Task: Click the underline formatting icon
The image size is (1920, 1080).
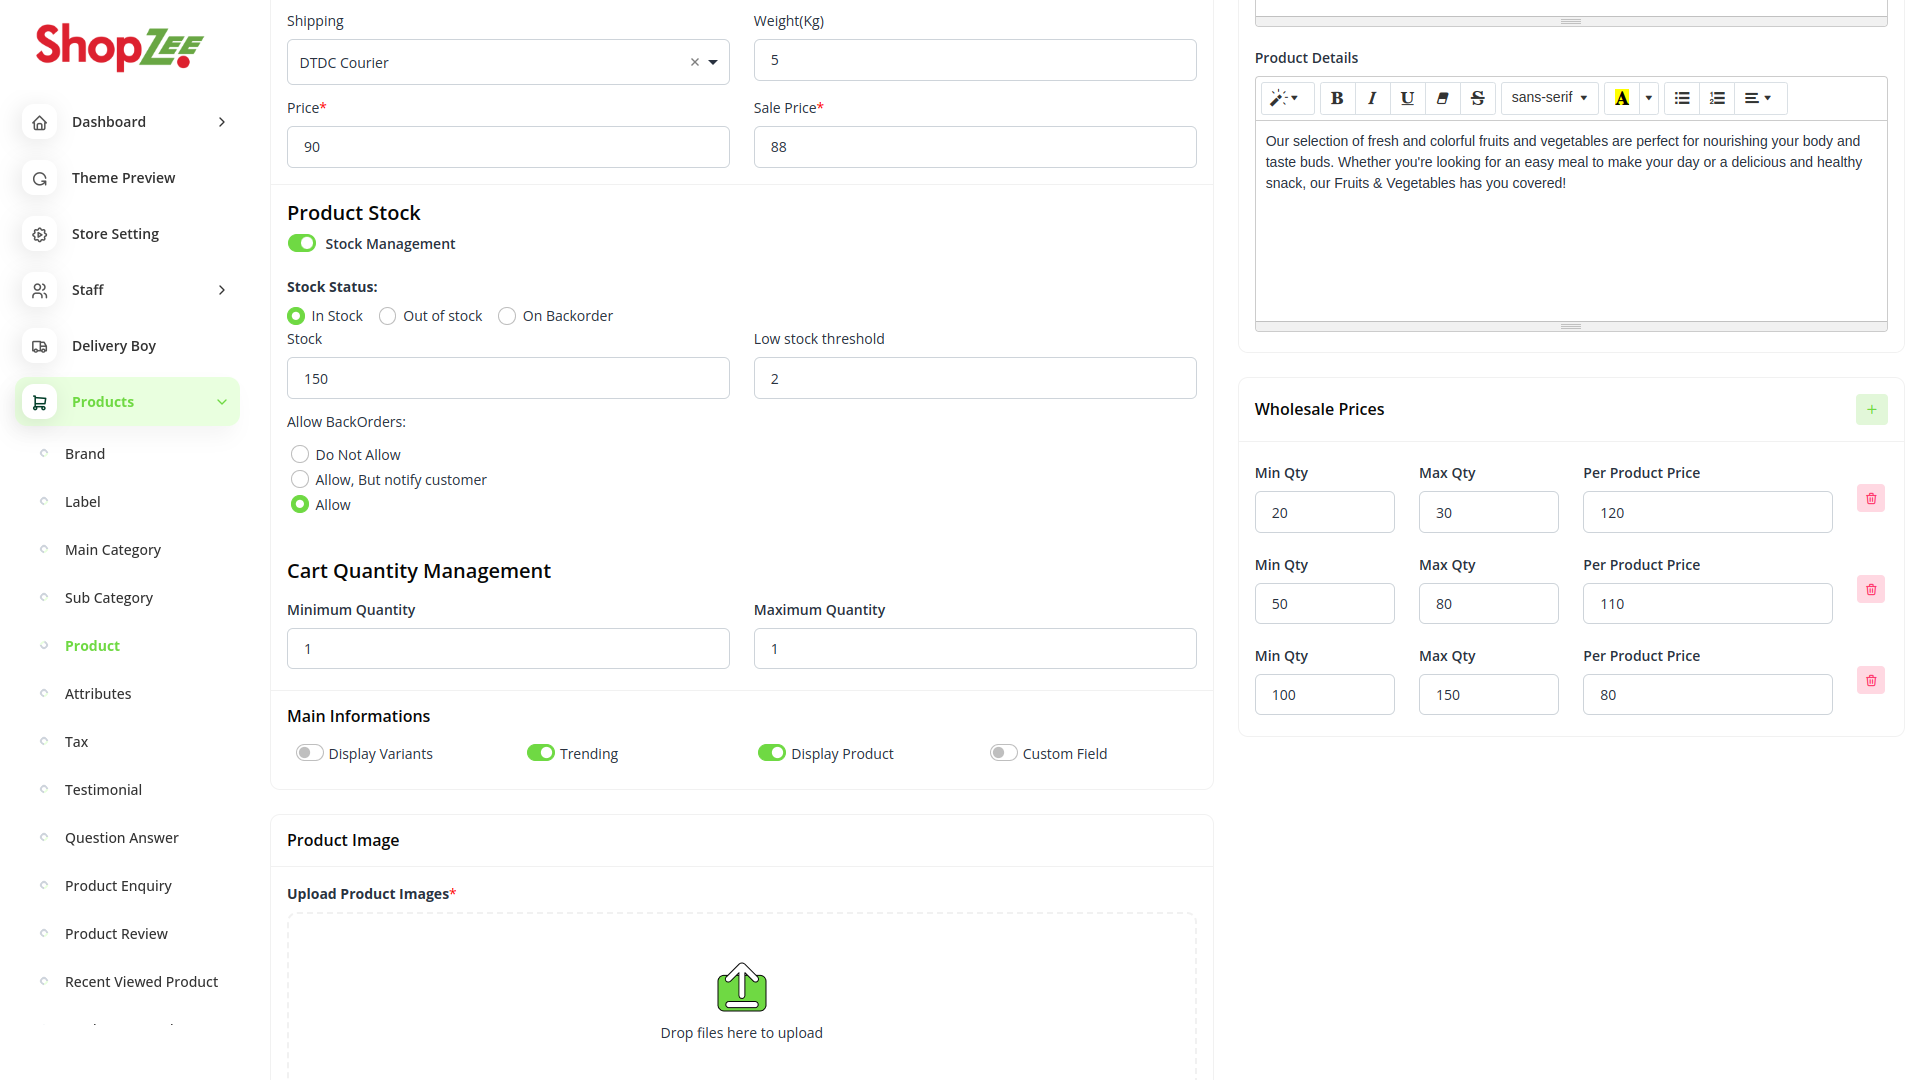Action: 1407,98
